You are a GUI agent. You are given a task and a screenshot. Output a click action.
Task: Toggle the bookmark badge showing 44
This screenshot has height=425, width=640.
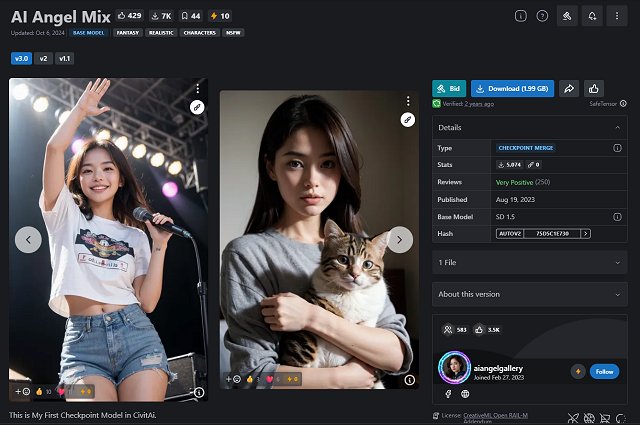(190, 16)
